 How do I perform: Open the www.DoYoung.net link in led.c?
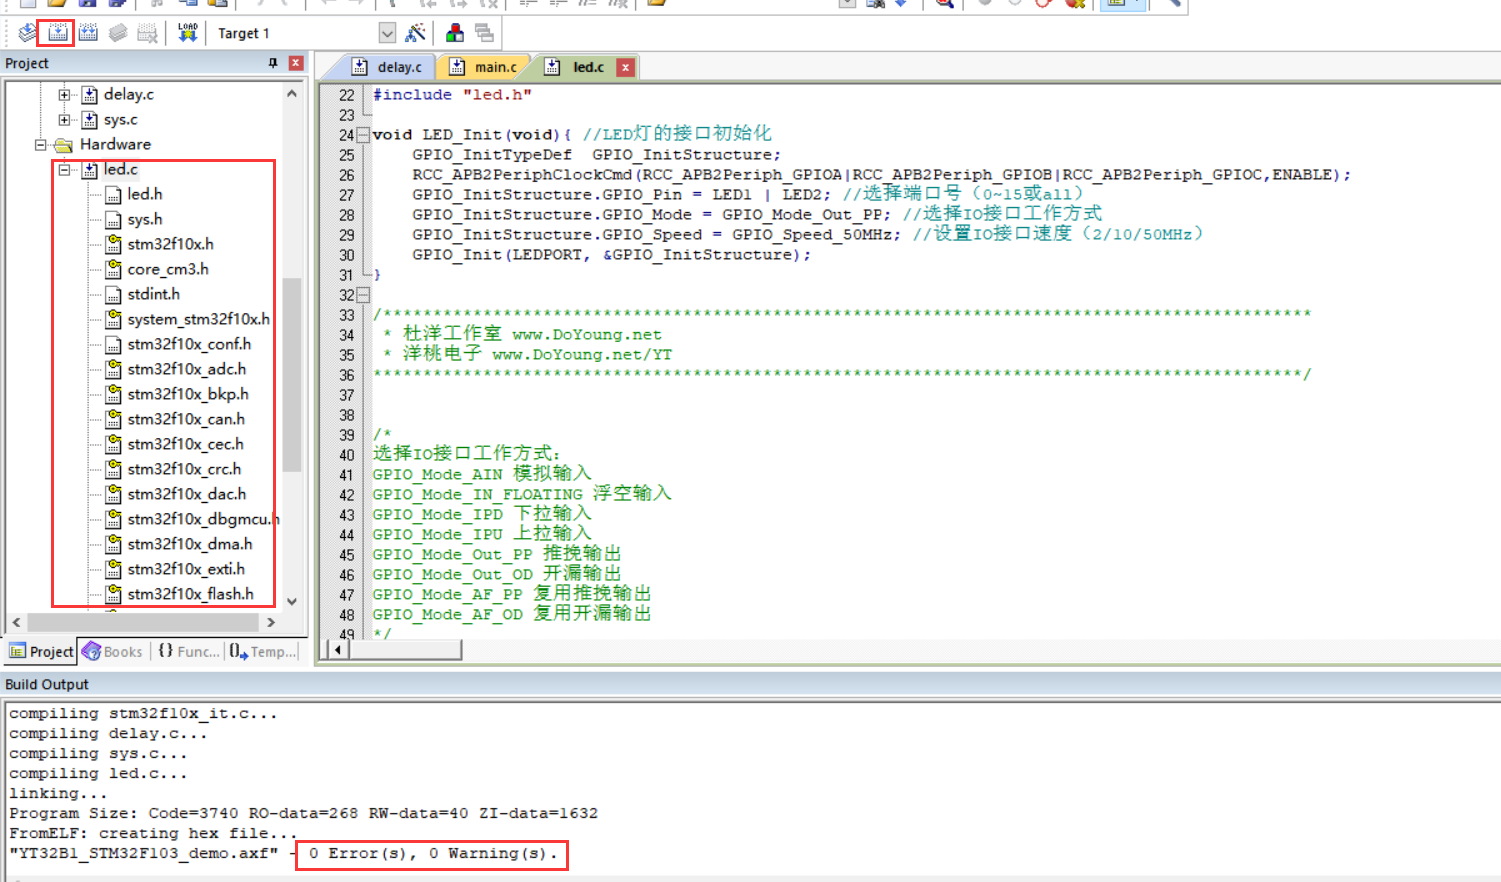(x=591, y=333)
